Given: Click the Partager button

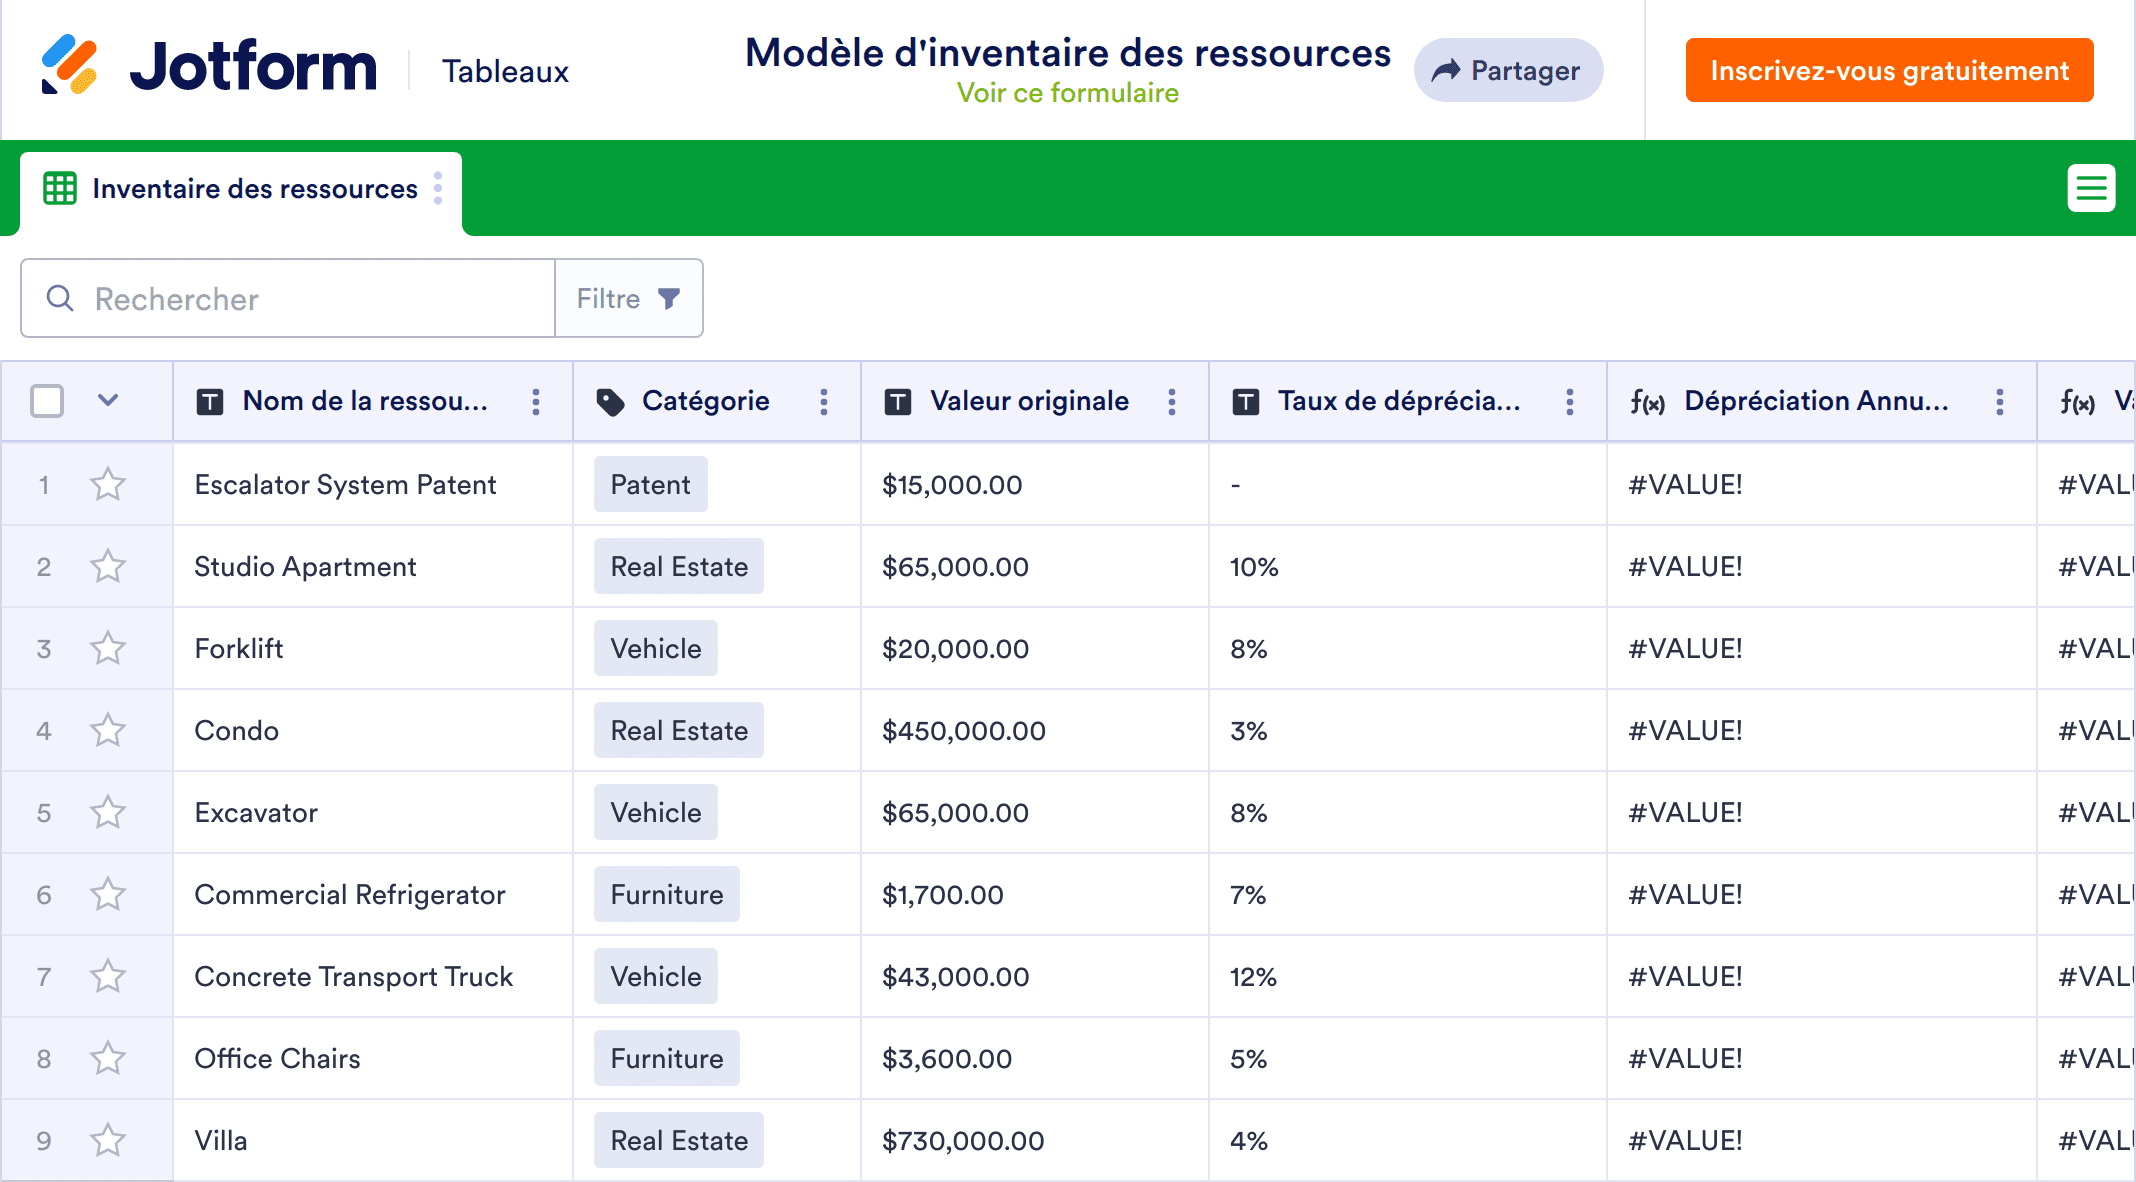Looking at the screenshot, I should click(1508, 70).
